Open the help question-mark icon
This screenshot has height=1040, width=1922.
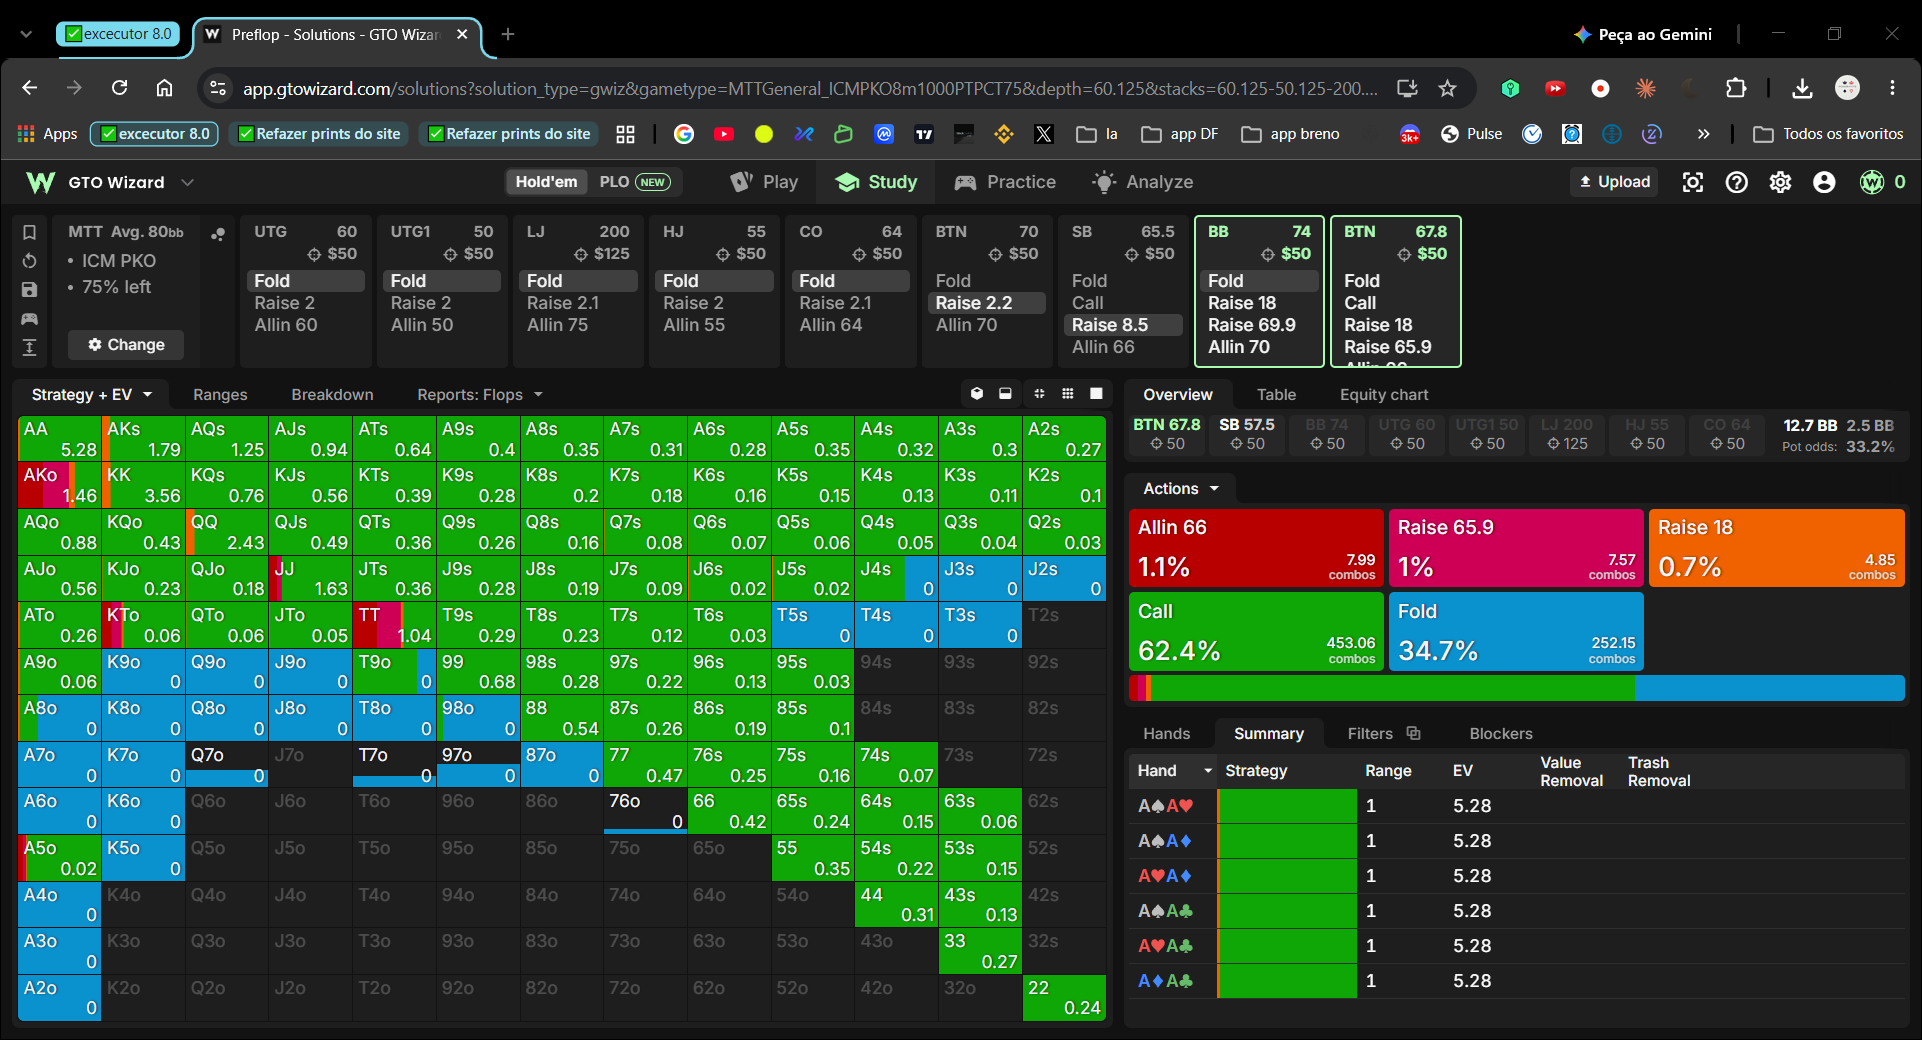point(1737,182)
